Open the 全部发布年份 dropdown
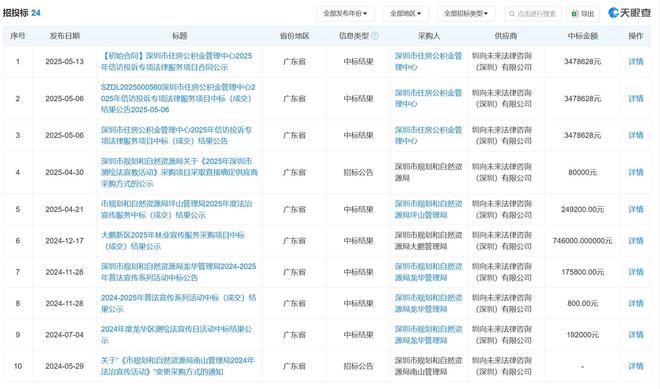 coord(345,14)
